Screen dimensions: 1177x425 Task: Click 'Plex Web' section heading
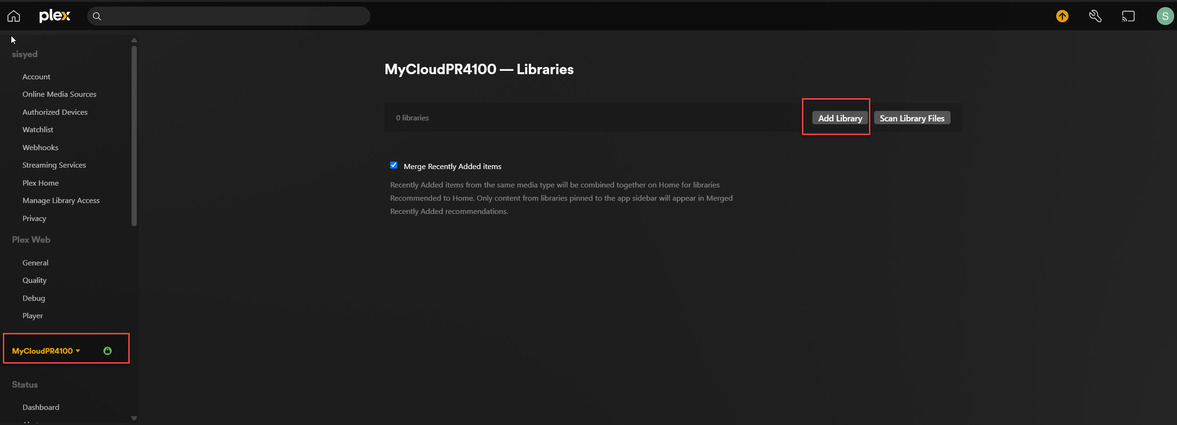(31, 240)
